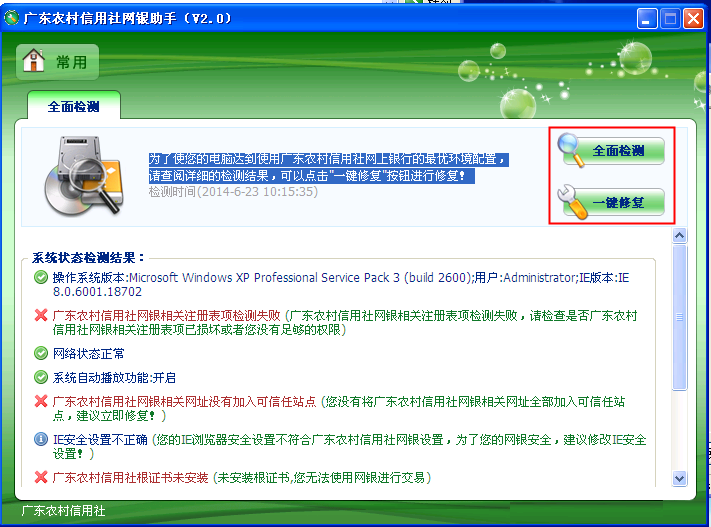Click the red X beside 根证书未安装
711x527 pixels.
click(41, 477)
